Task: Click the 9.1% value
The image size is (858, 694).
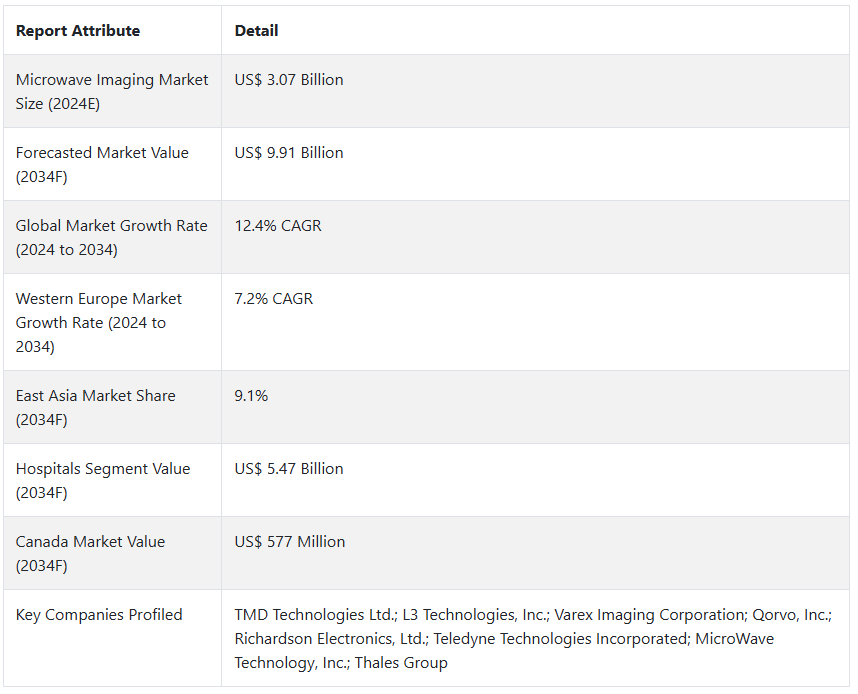Action: click(251, 396)
